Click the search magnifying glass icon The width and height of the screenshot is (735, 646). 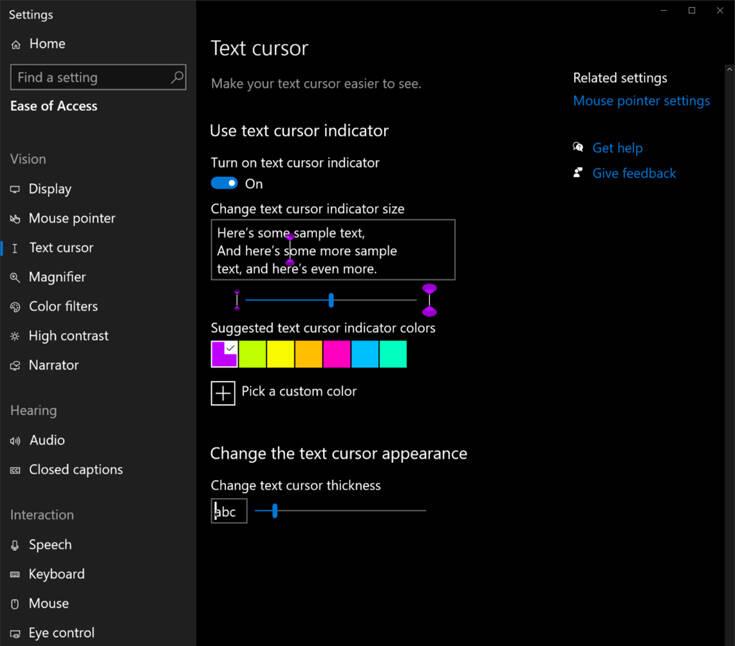coord(177,77)
